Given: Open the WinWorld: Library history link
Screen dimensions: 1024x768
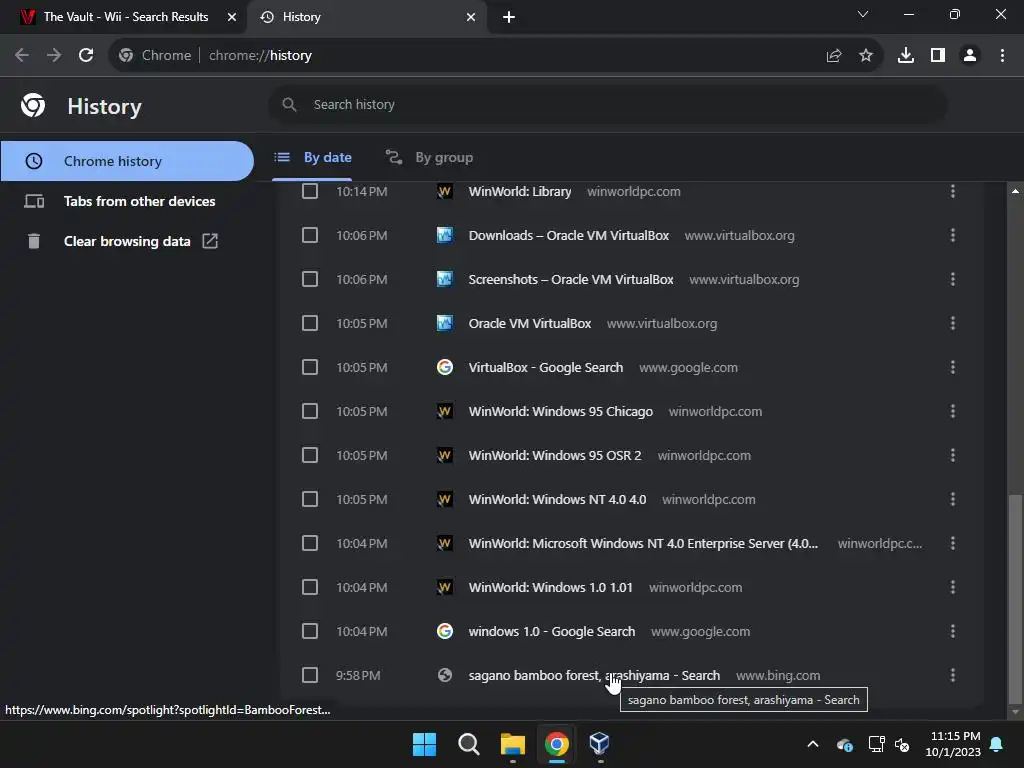Looking at the screenshot, I should pyautogui.click(x=520, y=191).
